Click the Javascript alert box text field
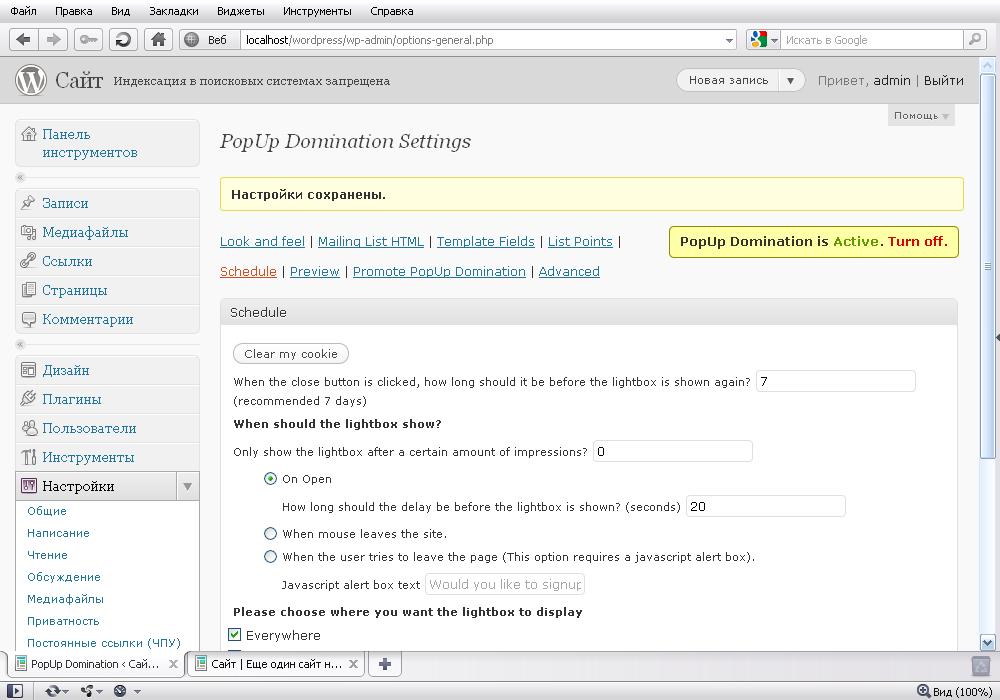The height and width of the screenshot is (700, 1000). point(505,584)
